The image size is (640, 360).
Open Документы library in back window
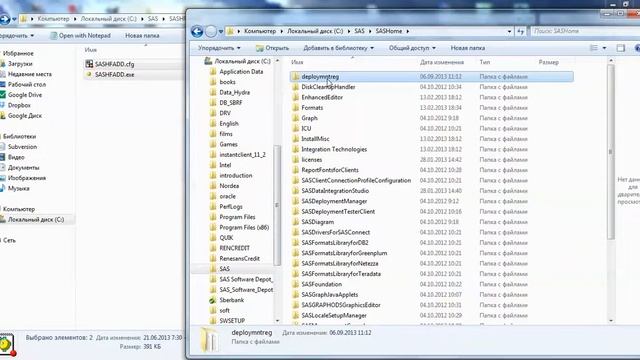(24, 168)
